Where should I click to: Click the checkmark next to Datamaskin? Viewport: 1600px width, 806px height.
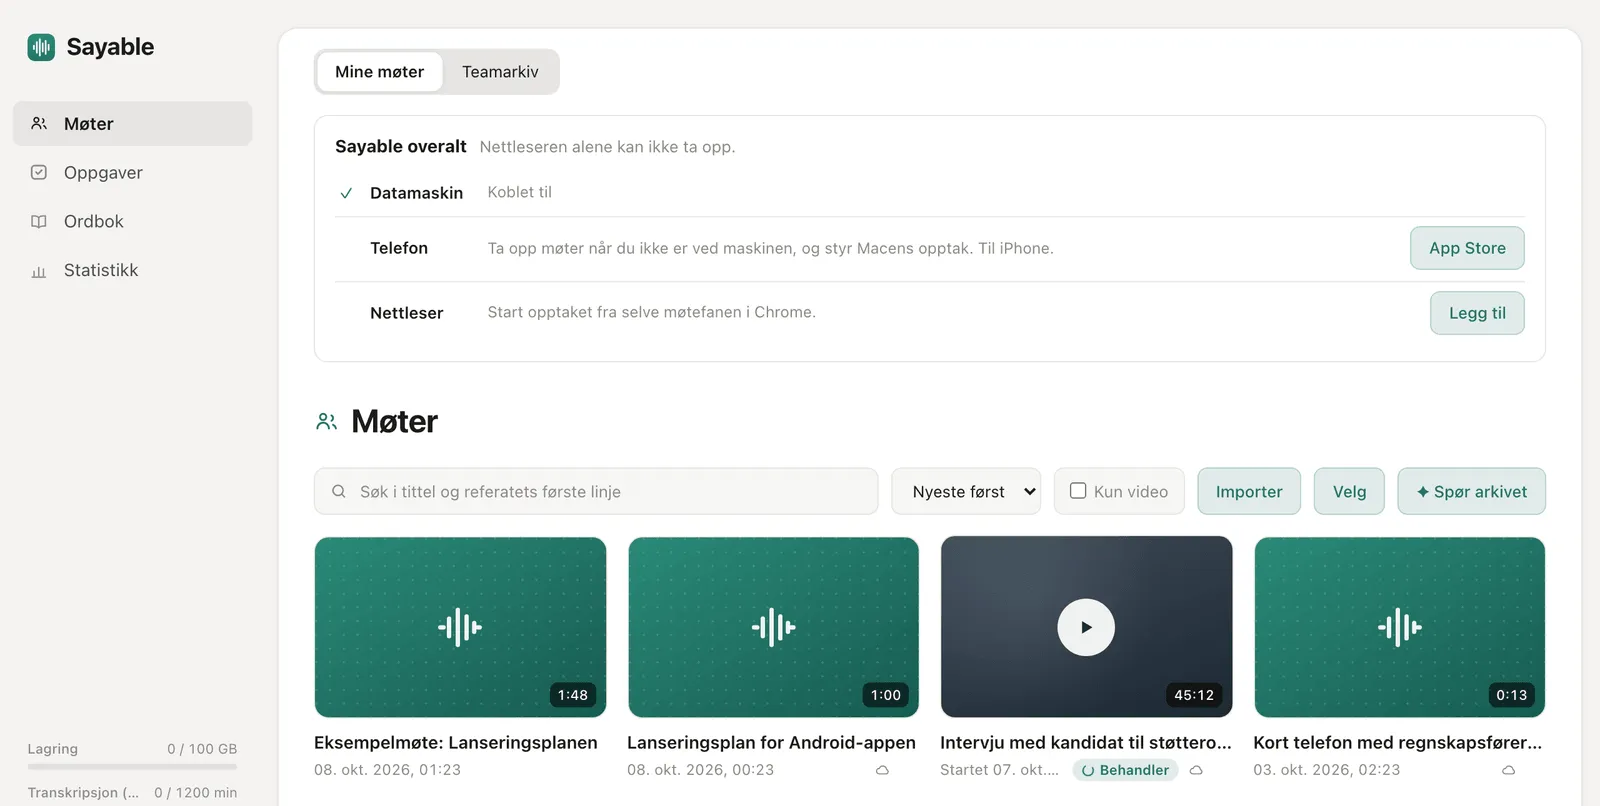(x=346, y=193)
